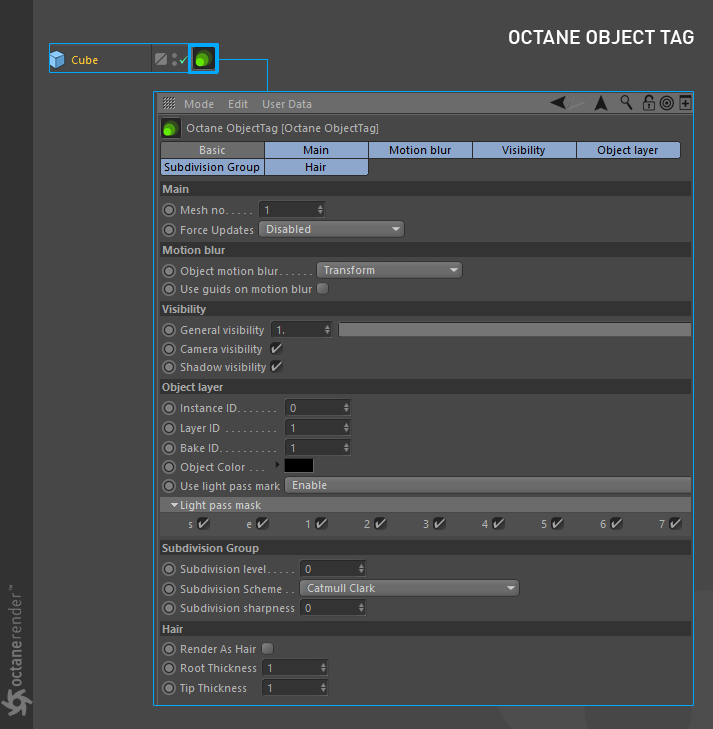Open the Edit menu

238,104
